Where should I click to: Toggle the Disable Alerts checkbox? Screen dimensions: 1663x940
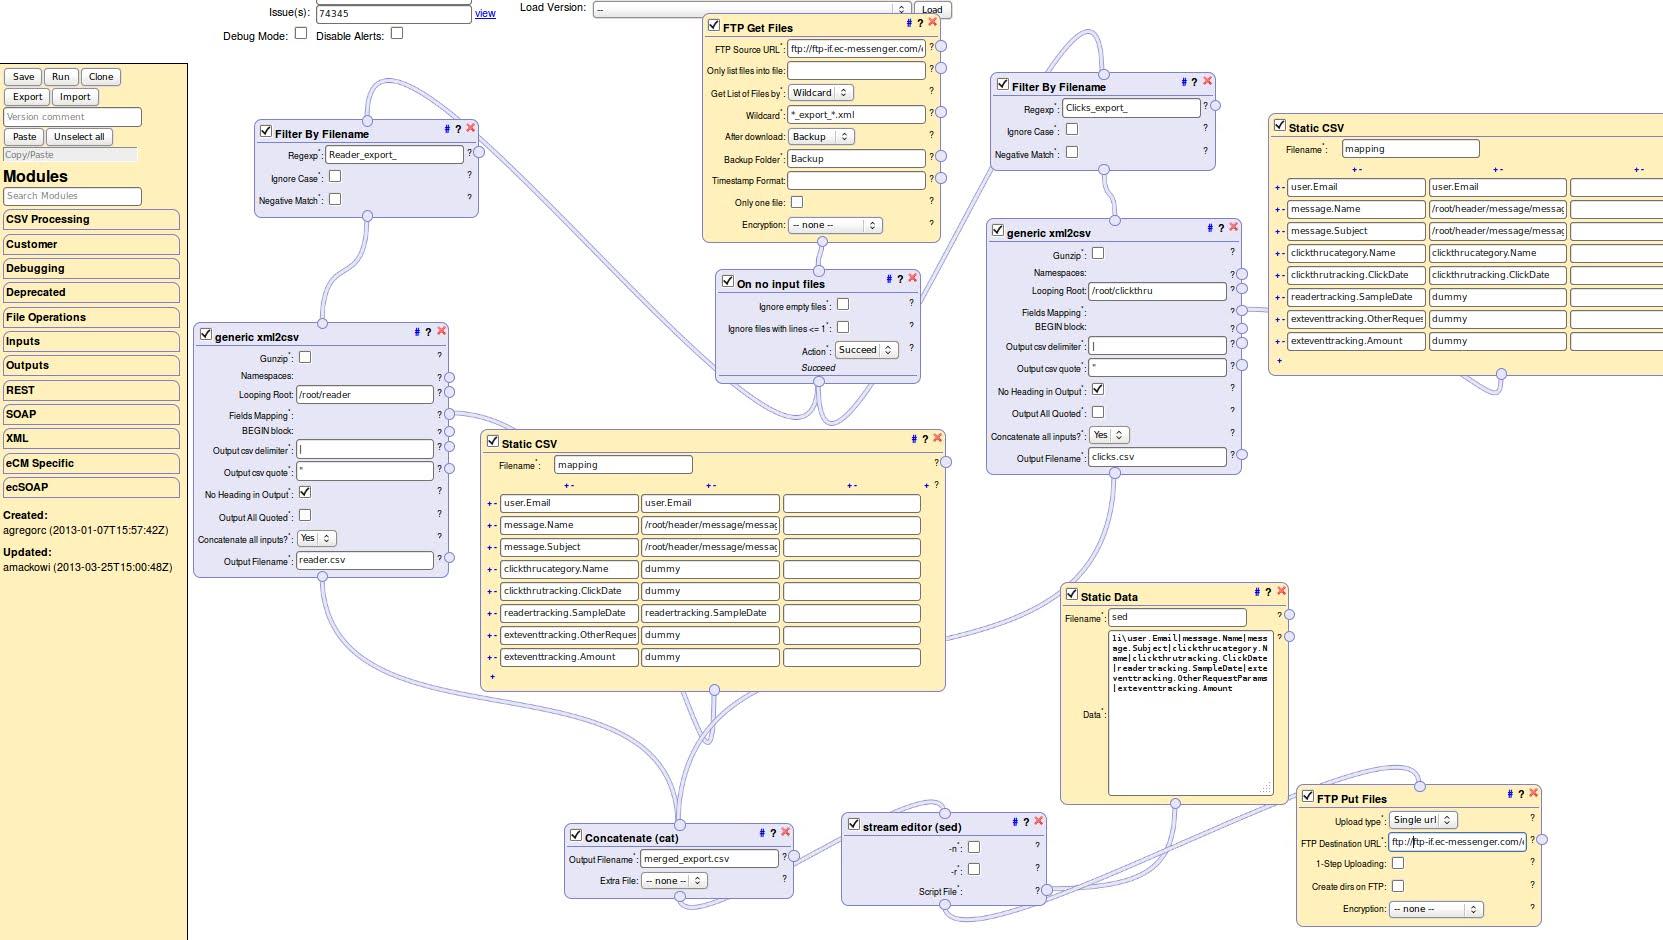[x=397, y=34]
